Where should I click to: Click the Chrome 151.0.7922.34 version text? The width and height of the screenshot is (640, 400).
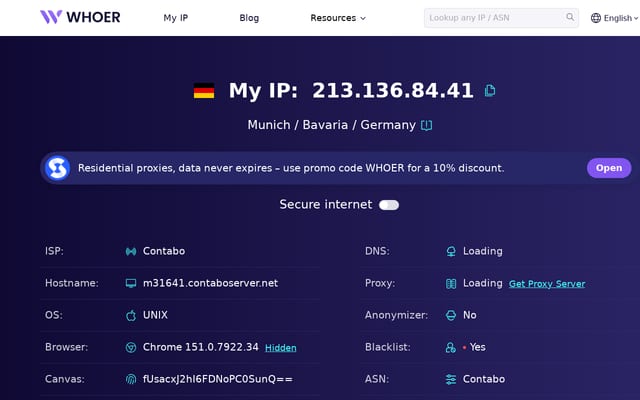200,347
